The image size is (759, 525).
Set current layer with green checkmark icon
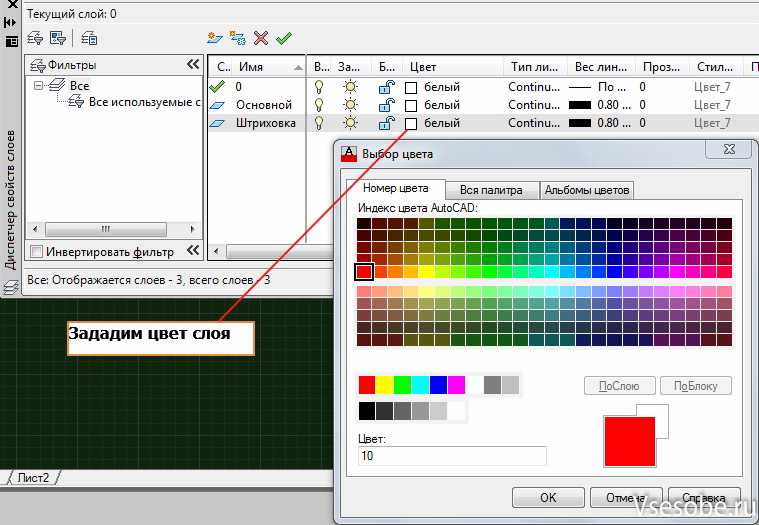(x=284, y=38)
